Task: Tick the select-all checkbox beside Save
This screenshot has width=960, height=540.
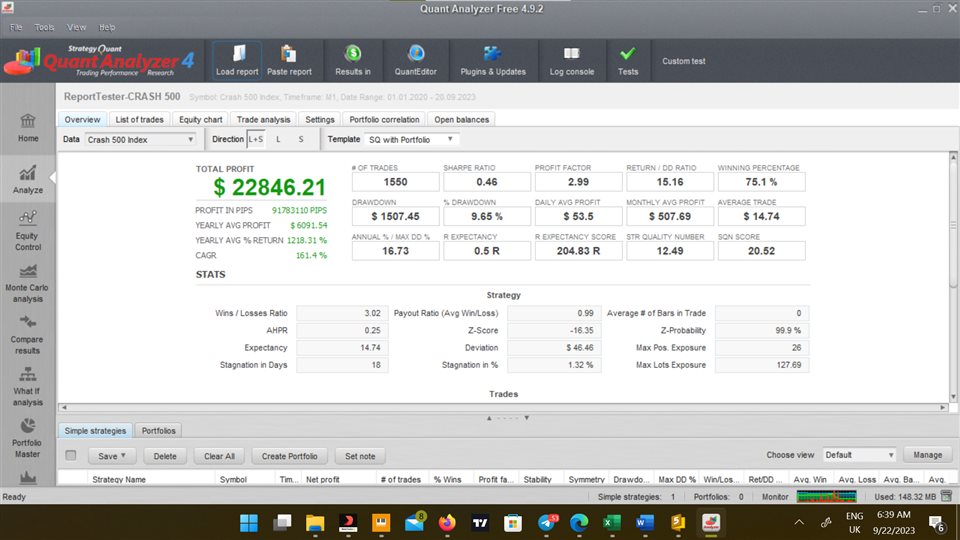Action: pos(70,456)
